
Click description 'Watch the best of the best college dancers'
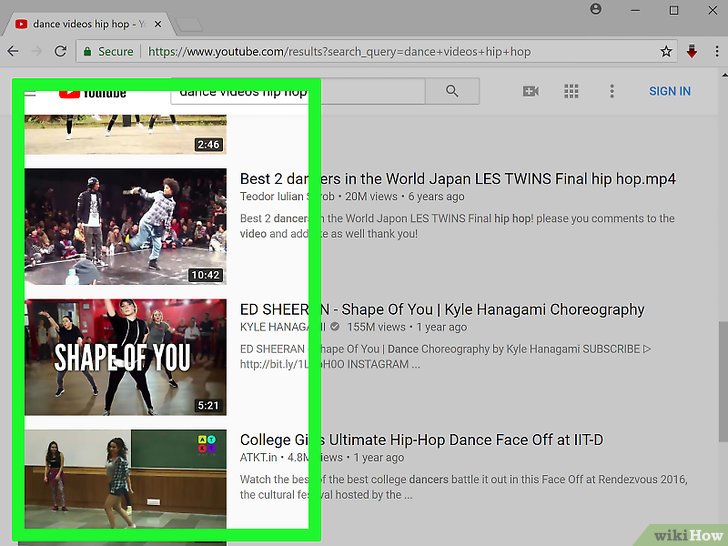click(x=463, y=487)
